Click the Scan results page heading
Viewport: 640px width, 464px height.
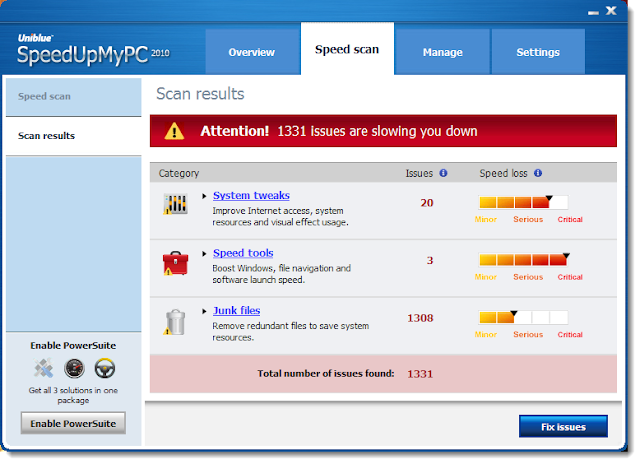click(200, 94)
